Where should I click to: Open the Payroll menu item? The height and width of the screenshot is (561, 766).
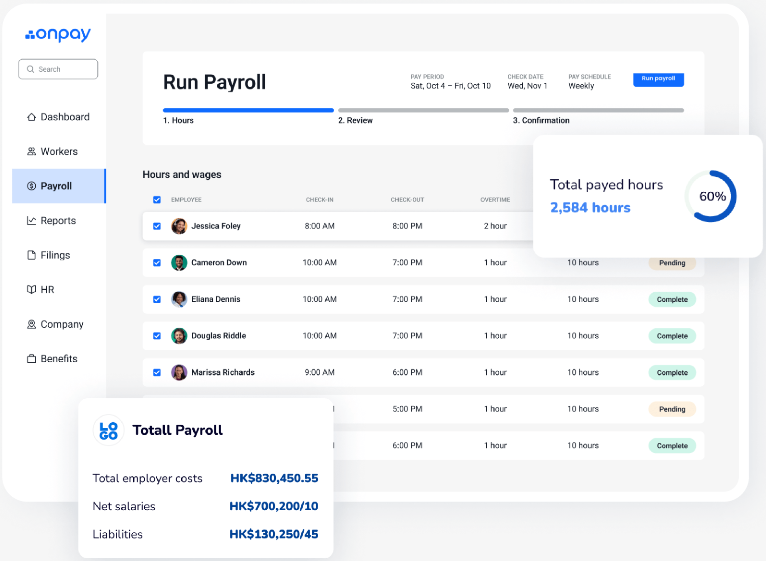coord(57,186)
